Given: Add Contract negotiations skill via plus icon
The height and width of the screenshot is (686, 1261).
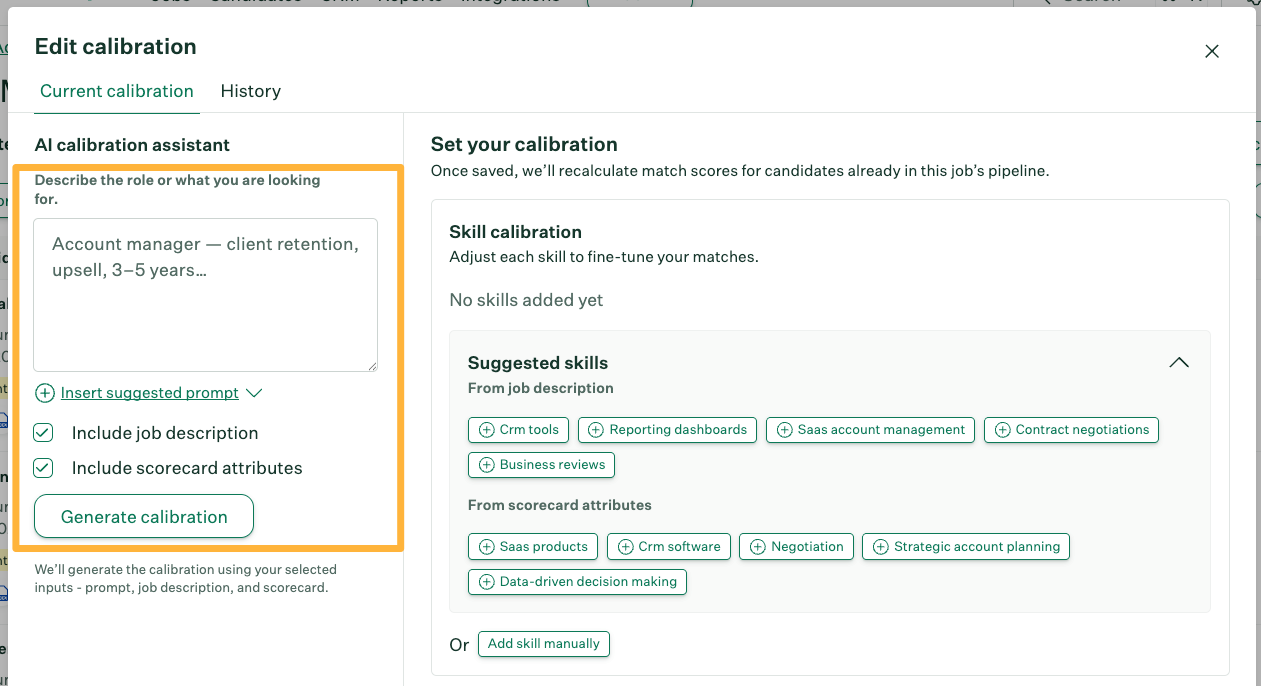Looking at the screenshot, I should tap(1003, 430).
